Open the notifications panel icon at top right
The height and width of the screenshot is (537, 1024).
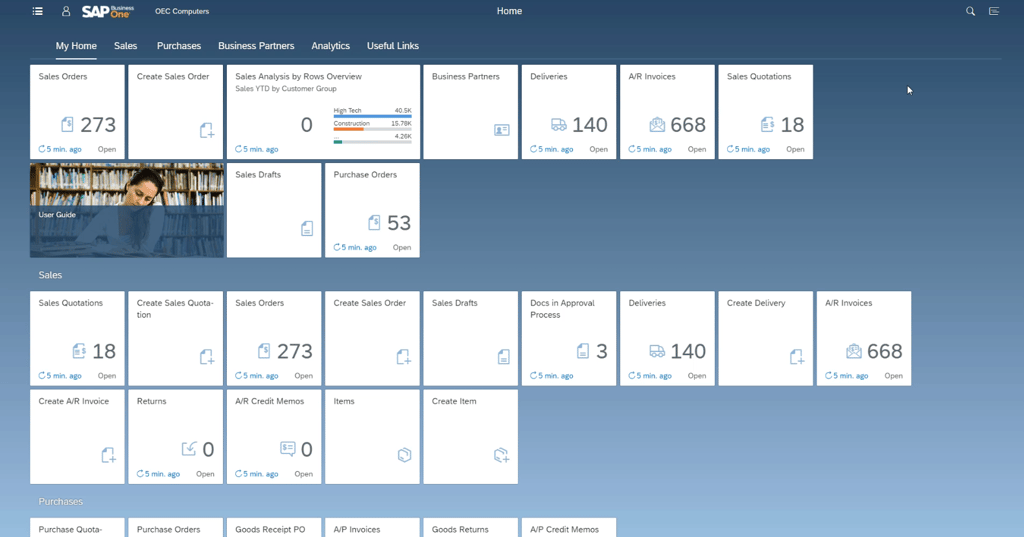point(994,12)
